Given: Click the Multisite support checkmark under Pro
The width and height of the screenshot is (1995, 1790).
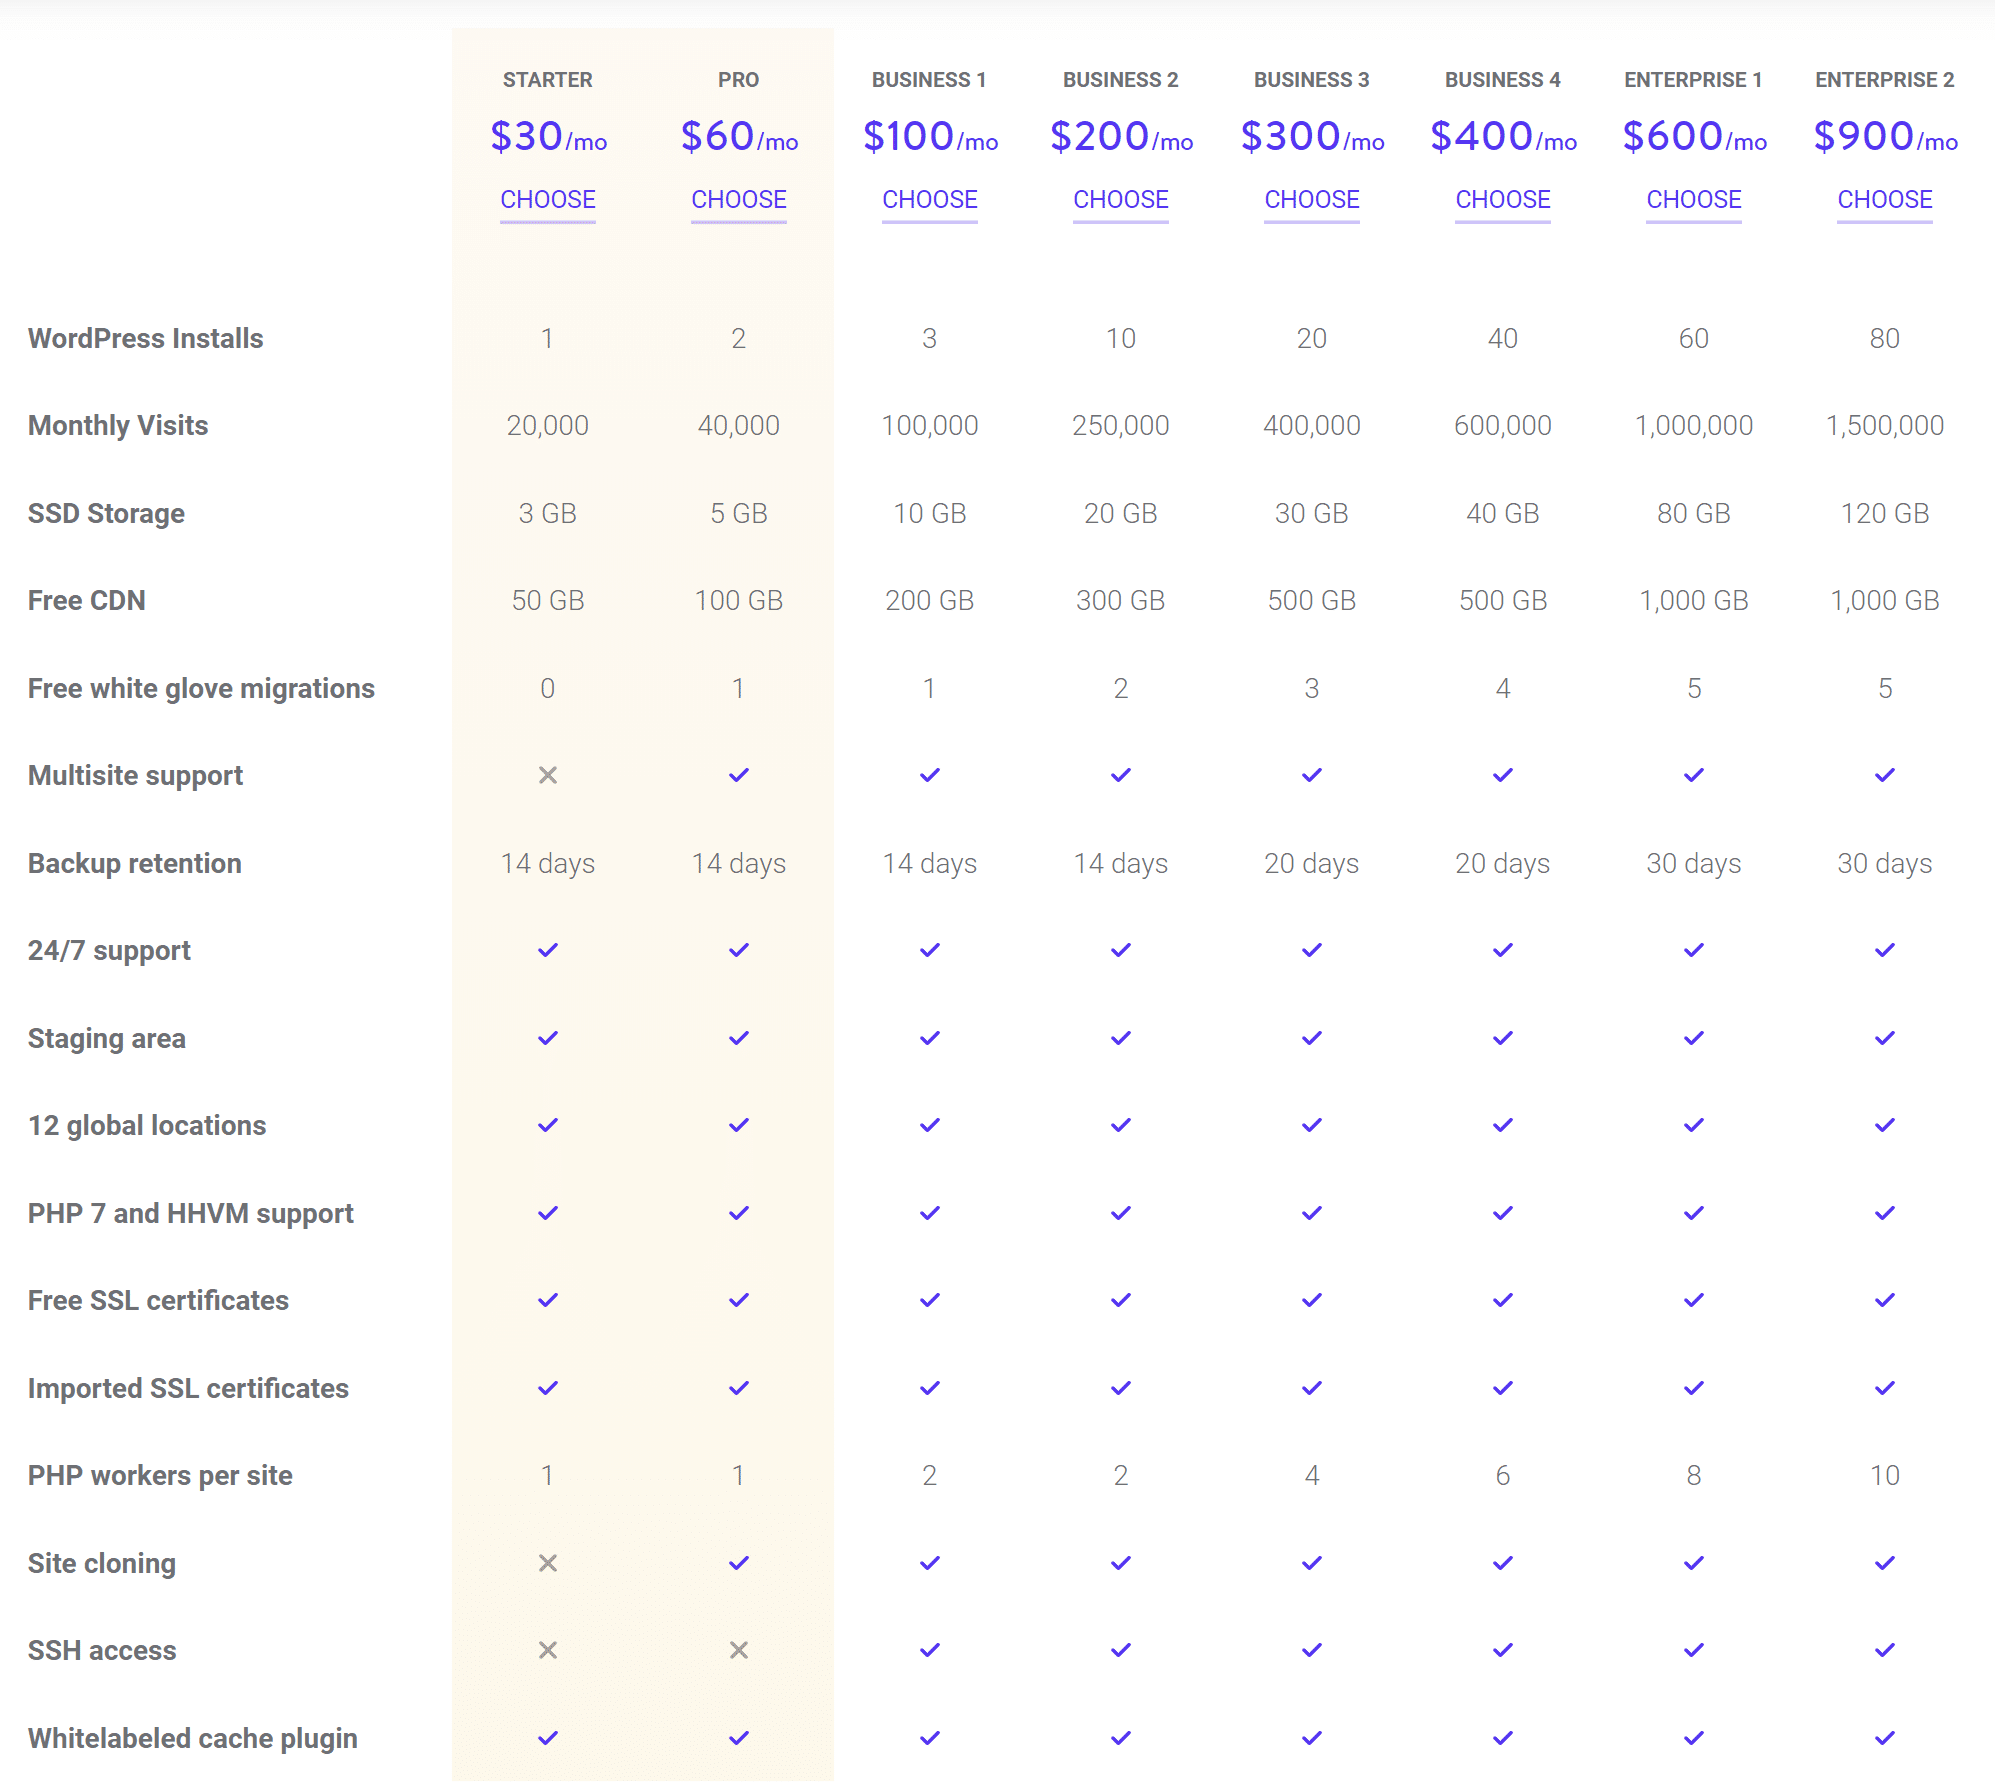Looking at the screenshot, I should pyautogui.click(x=738, y=773).
